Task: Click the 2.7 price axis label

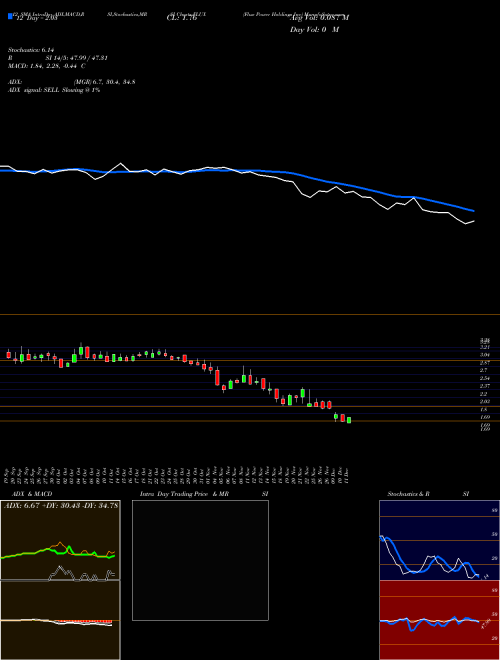Action: pyautogui.click(x=483, y=370)
